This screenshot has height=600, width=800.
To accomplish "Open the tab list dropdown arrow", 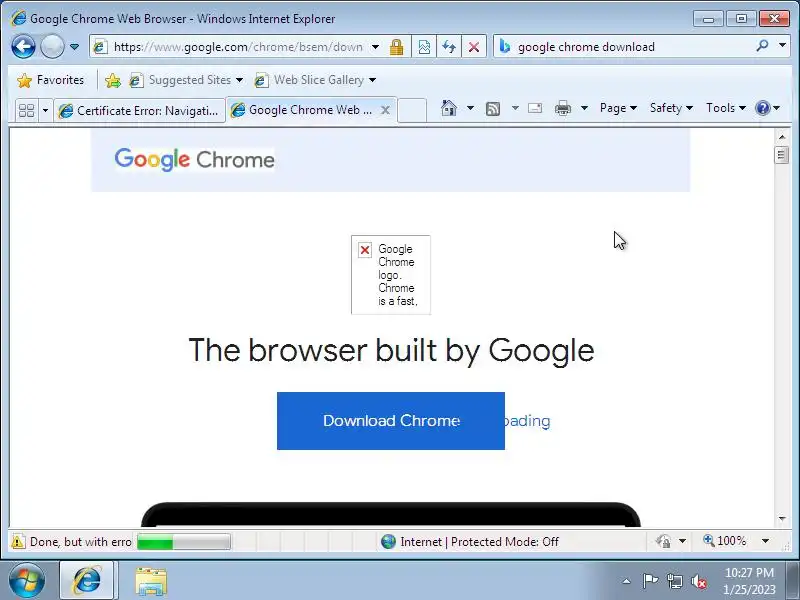I will tap(45, 110).
